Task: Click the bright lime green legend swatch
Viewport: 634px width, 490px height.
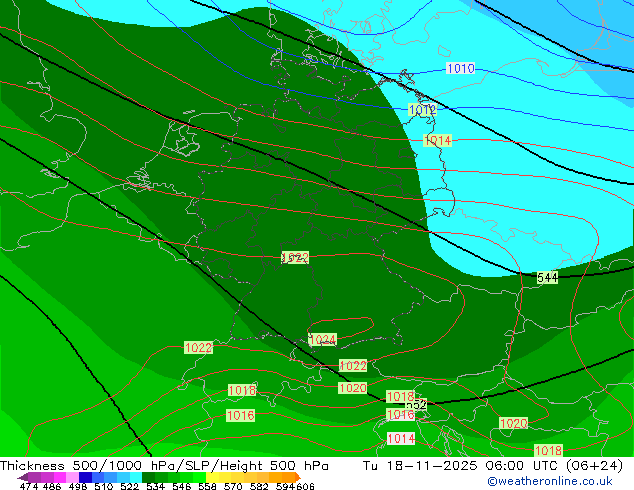Action: pos(199,477)
